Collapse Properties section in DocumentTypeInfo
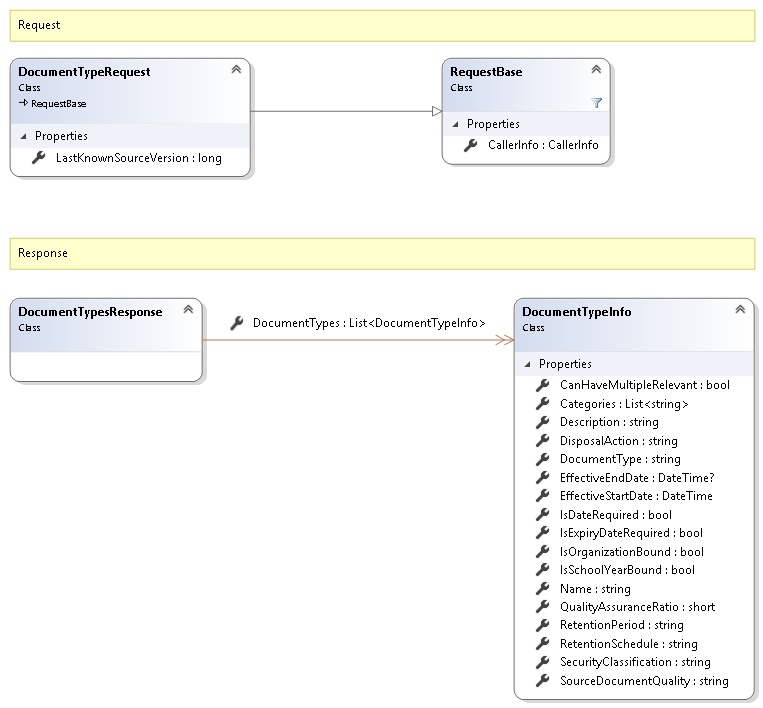763x708 pixels. pyautogui.click(x=528, y=364)
